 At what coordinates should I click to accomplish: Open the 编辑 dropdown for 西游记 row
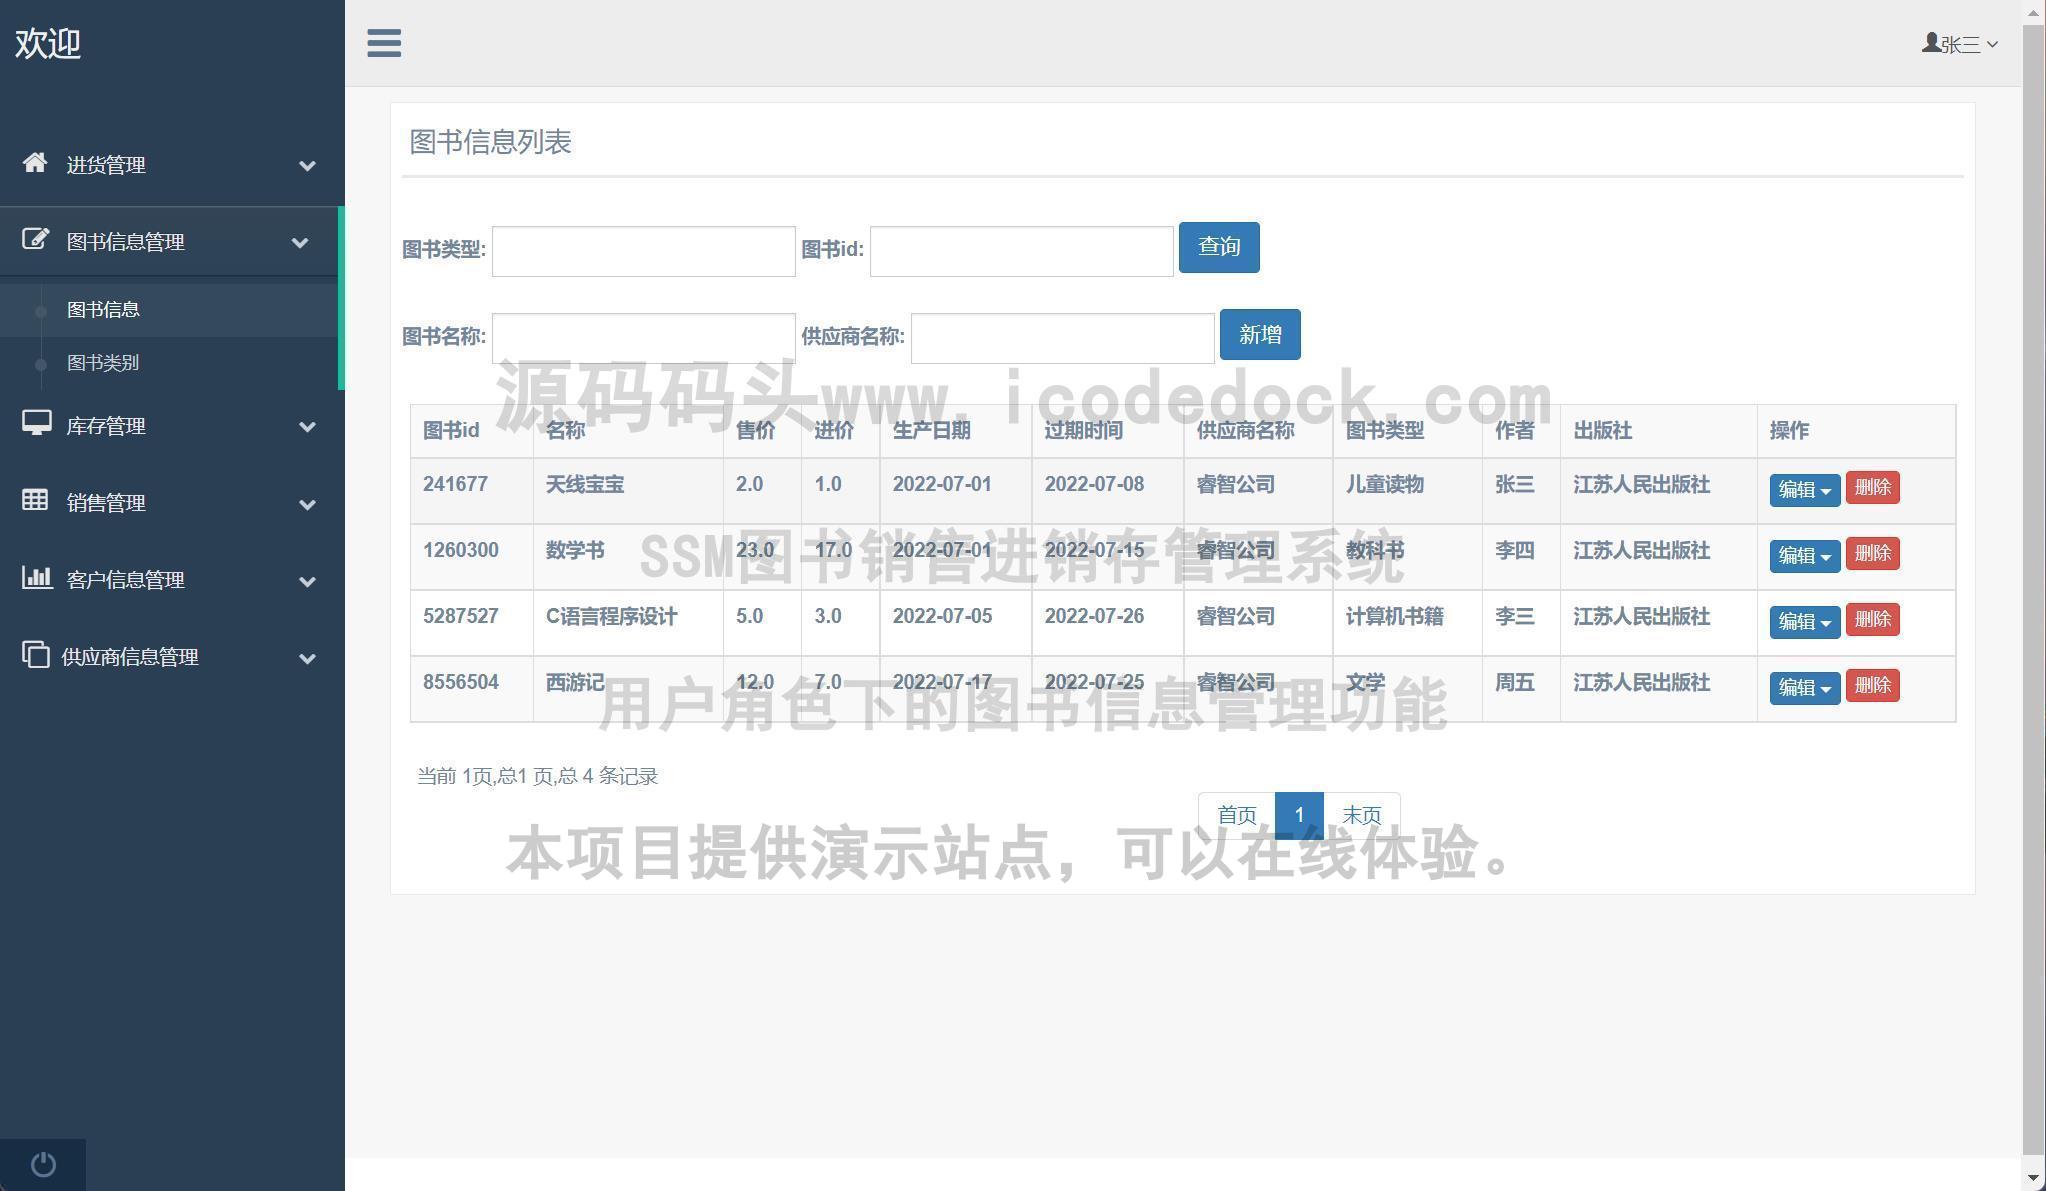coord(1804,688)
